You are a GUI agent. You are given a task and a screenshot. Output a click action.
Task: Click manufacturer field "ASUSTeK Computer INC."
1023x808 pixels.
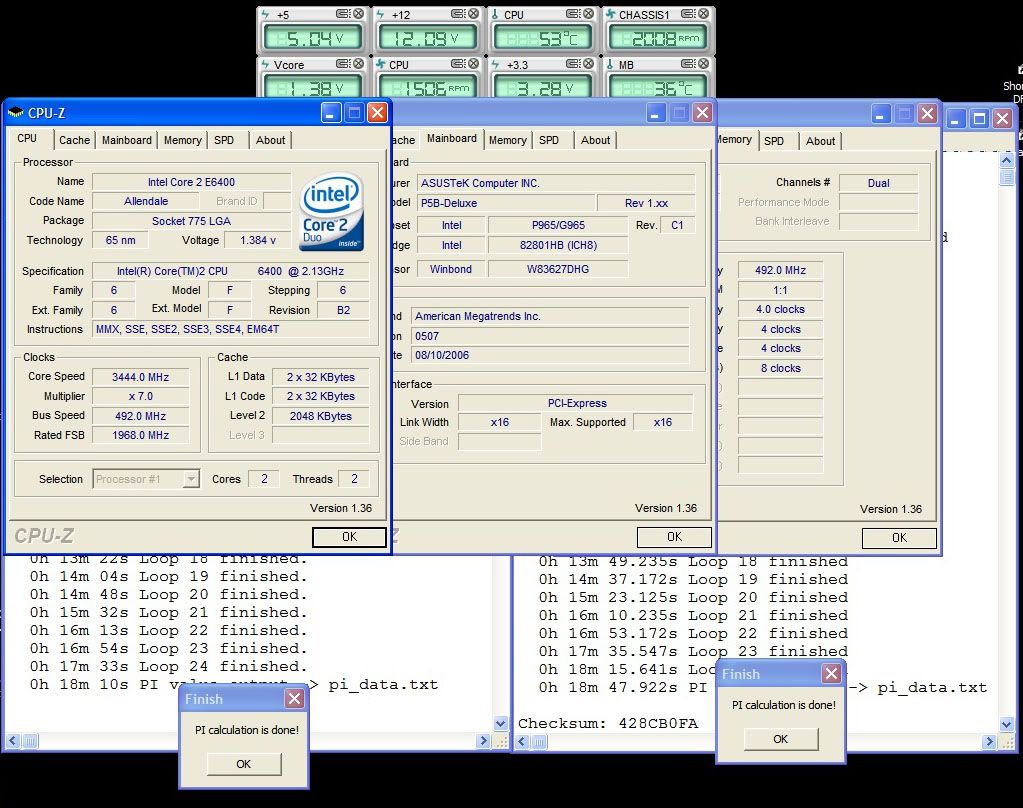[x=556, y=183]
